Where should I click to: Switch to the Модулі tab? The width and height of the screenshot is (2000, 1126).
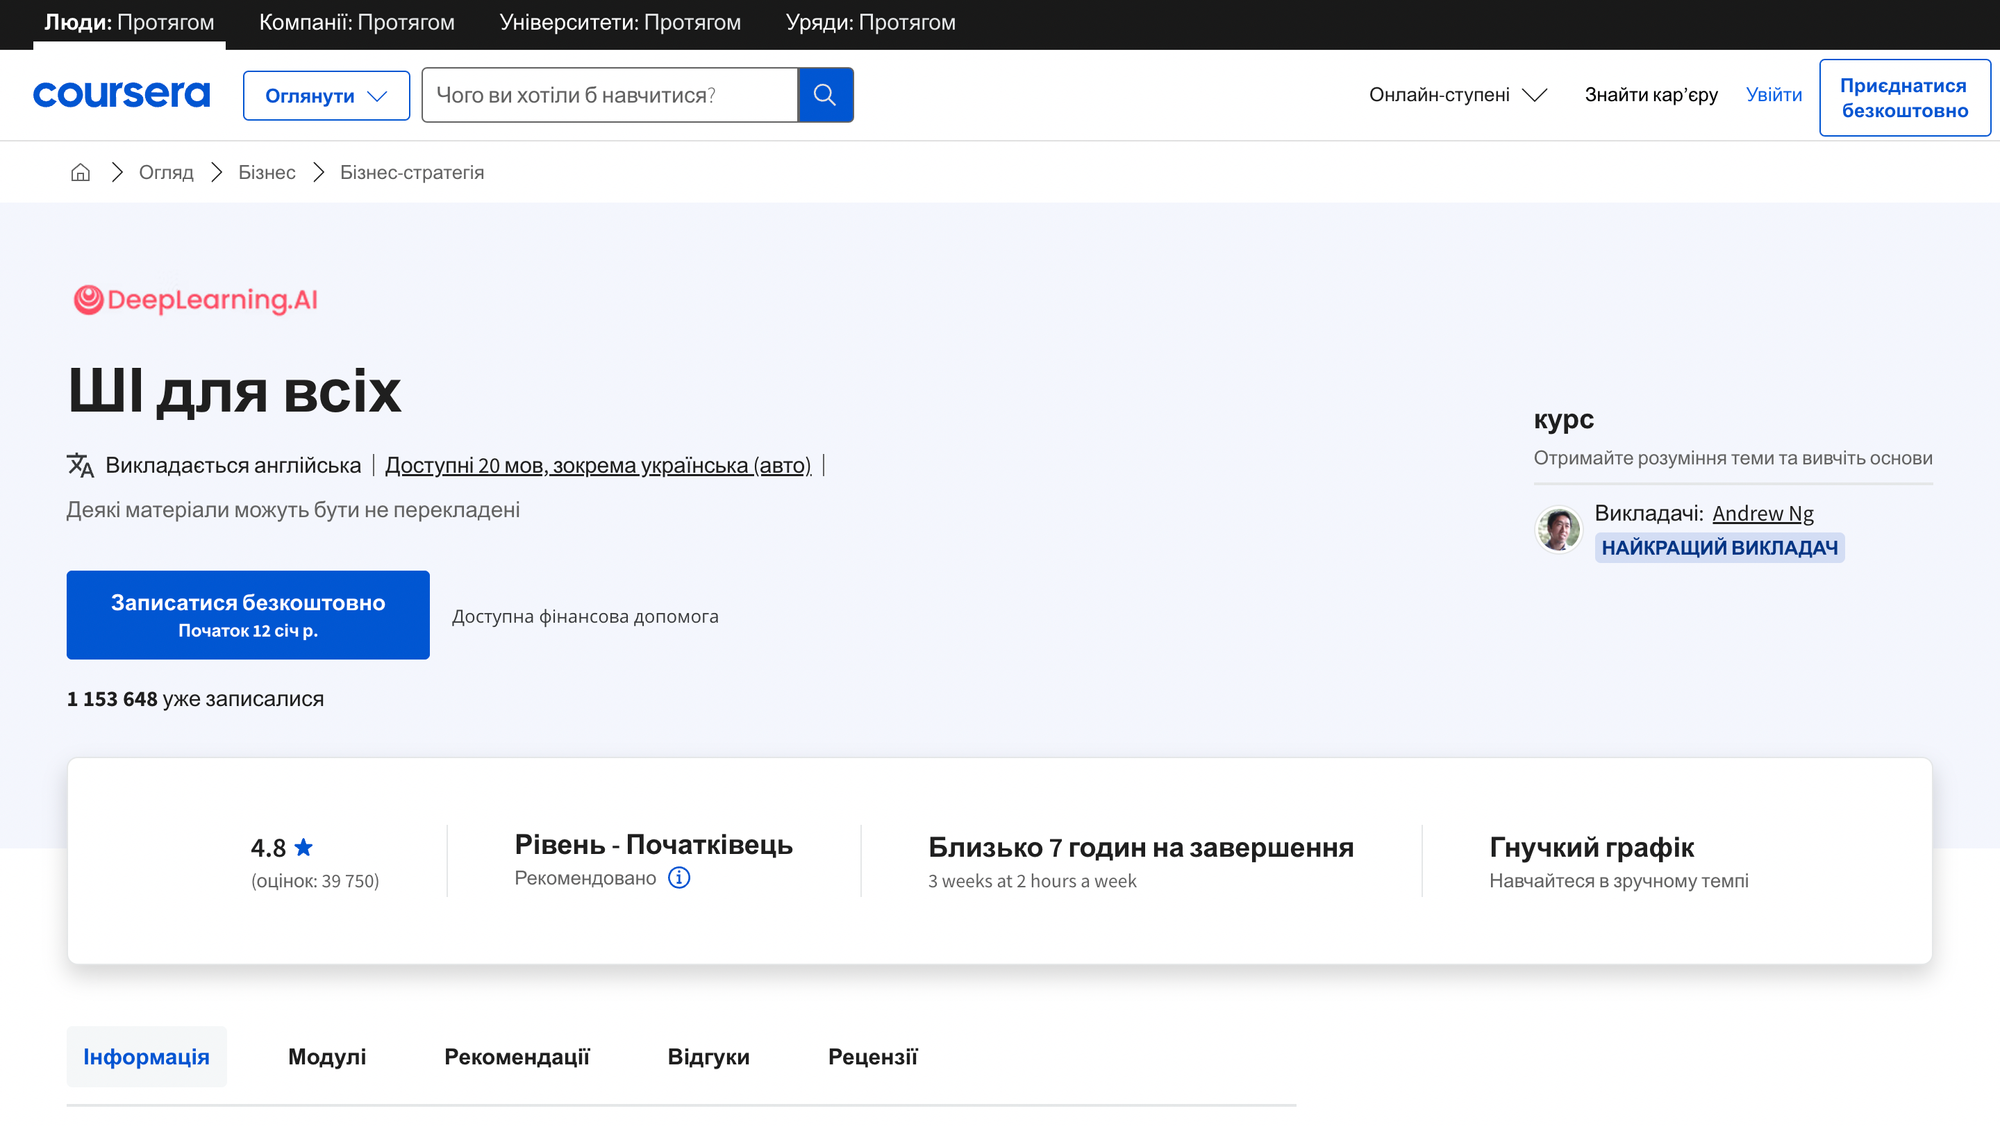tap(327, 1057)
